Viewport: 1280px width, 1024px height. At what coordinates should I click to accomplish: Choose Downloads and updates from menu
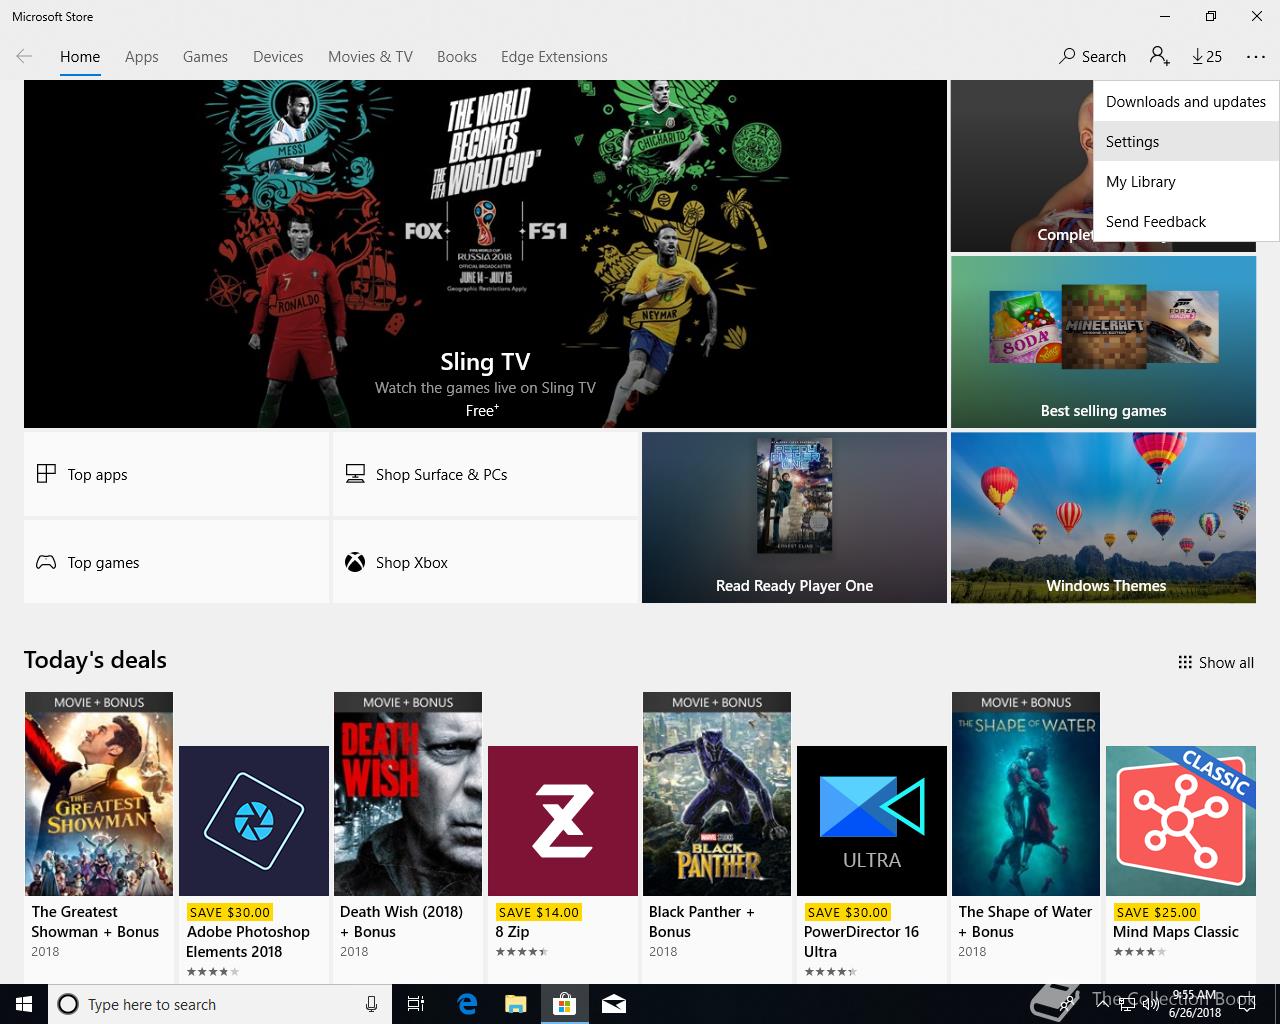(1186, 102)
